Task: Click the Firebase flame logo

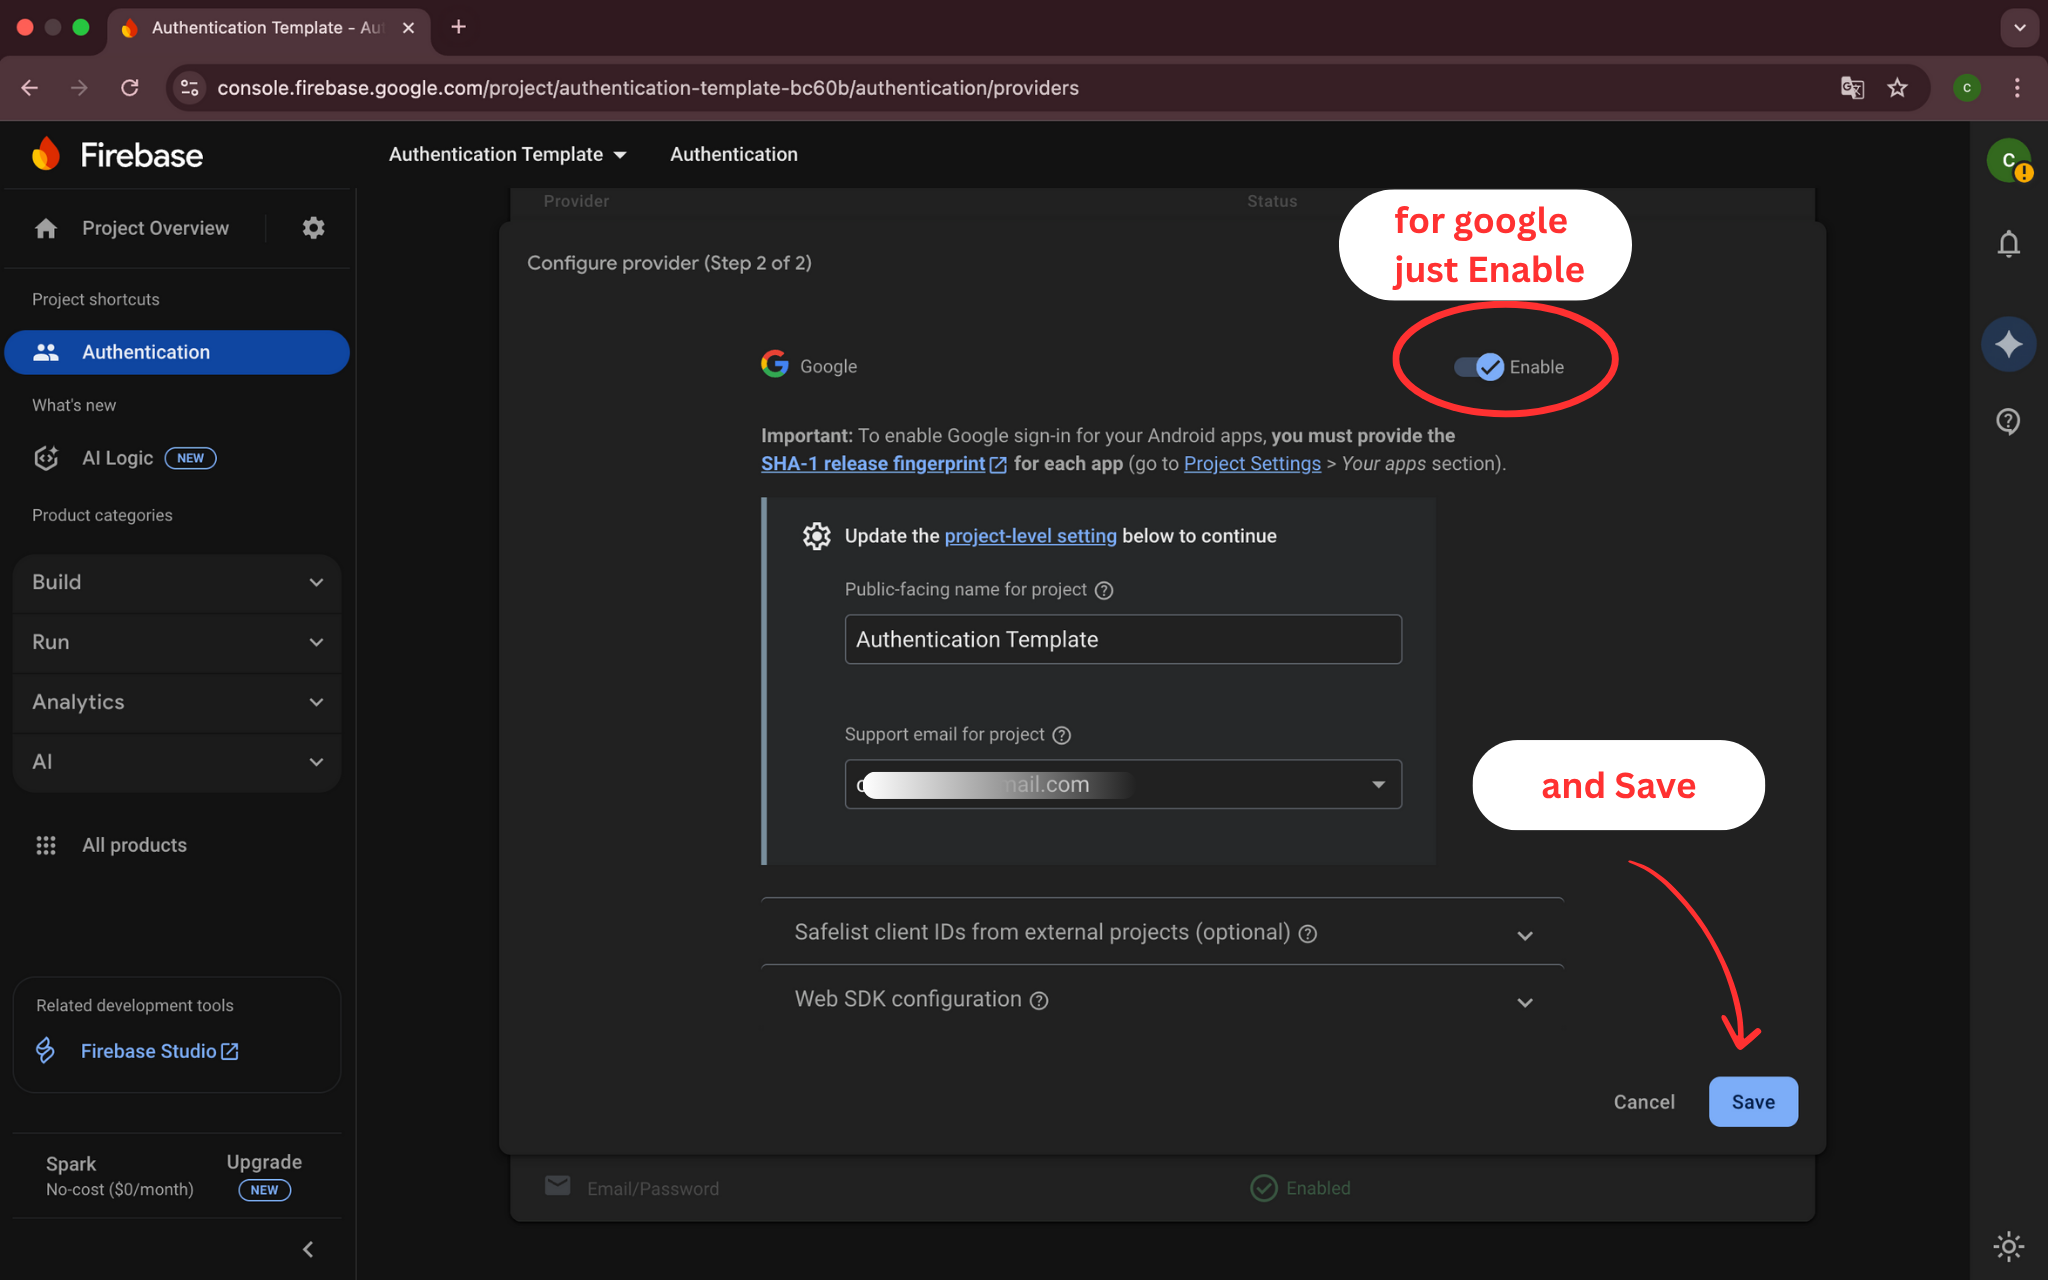Action: coord(46,155)
